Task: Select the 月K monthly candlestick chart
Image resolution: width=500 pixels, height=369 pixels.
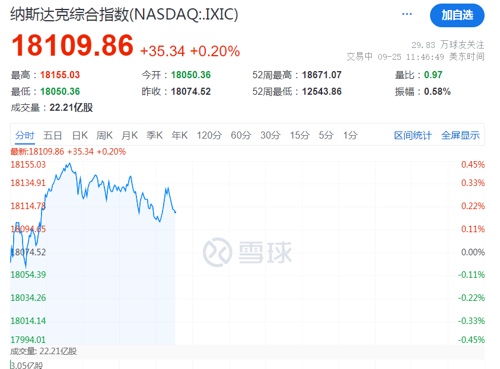Action: pos(130,135)
